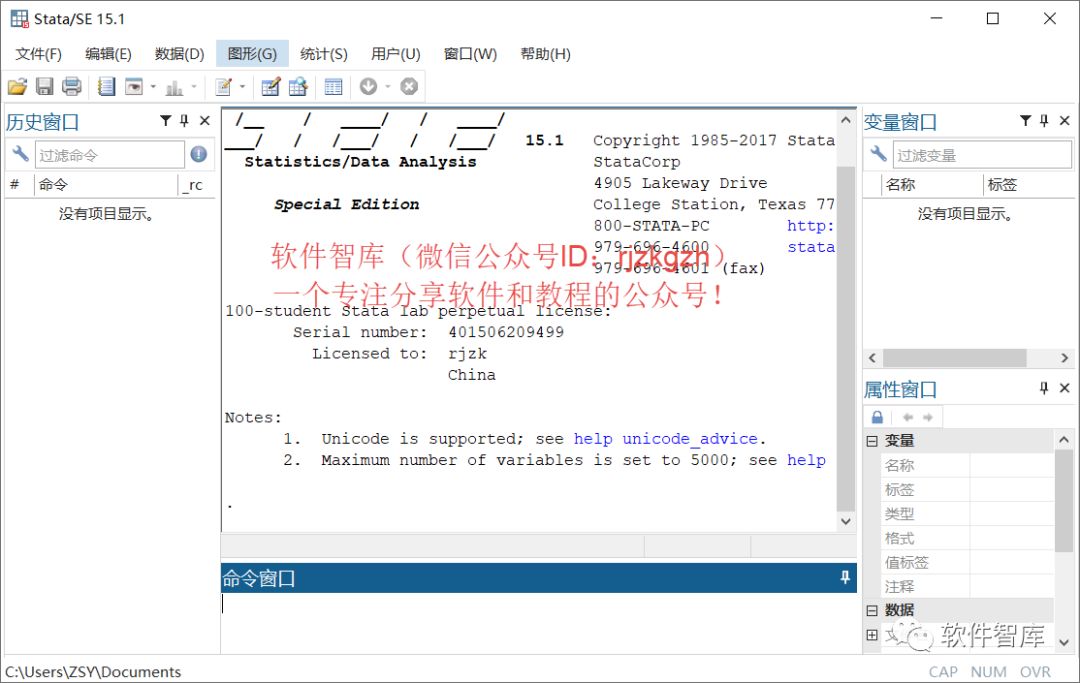1080x683 pixels.
Task: Open the More arrow dropdown
Action: [x=388, y=87]
